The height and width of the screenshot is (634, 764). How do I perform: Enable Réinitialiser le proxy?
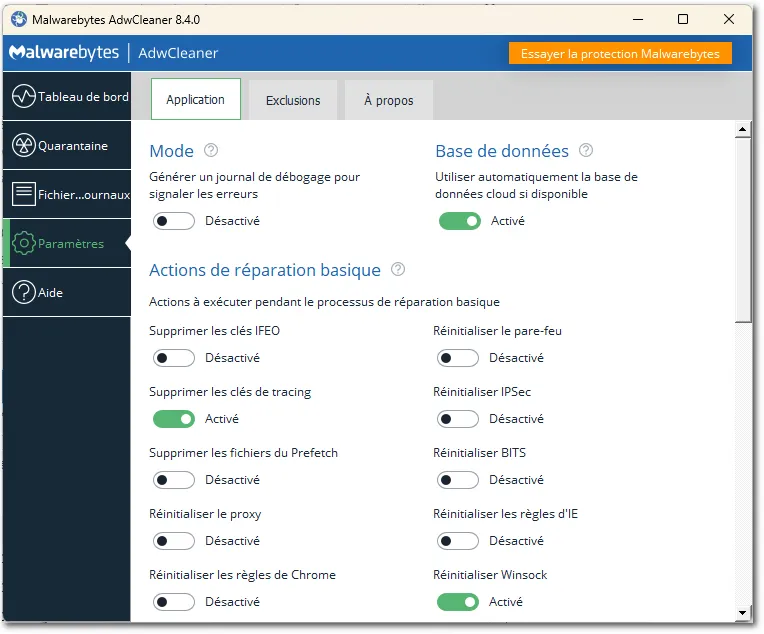tap(173, 541)
